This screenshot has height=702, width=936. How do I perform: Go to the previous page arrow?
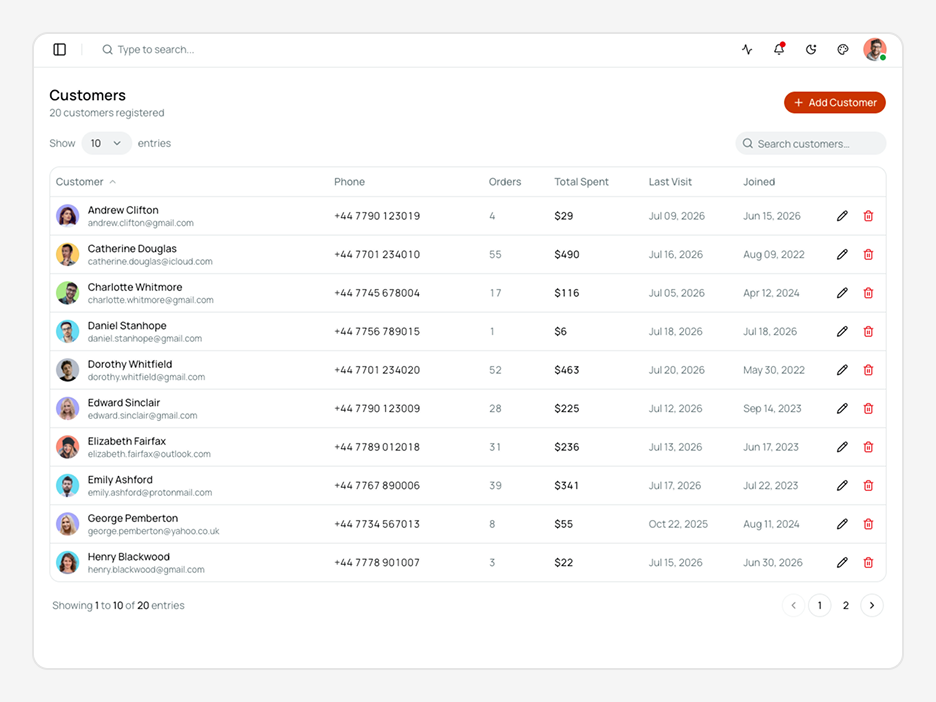point(793,605)
